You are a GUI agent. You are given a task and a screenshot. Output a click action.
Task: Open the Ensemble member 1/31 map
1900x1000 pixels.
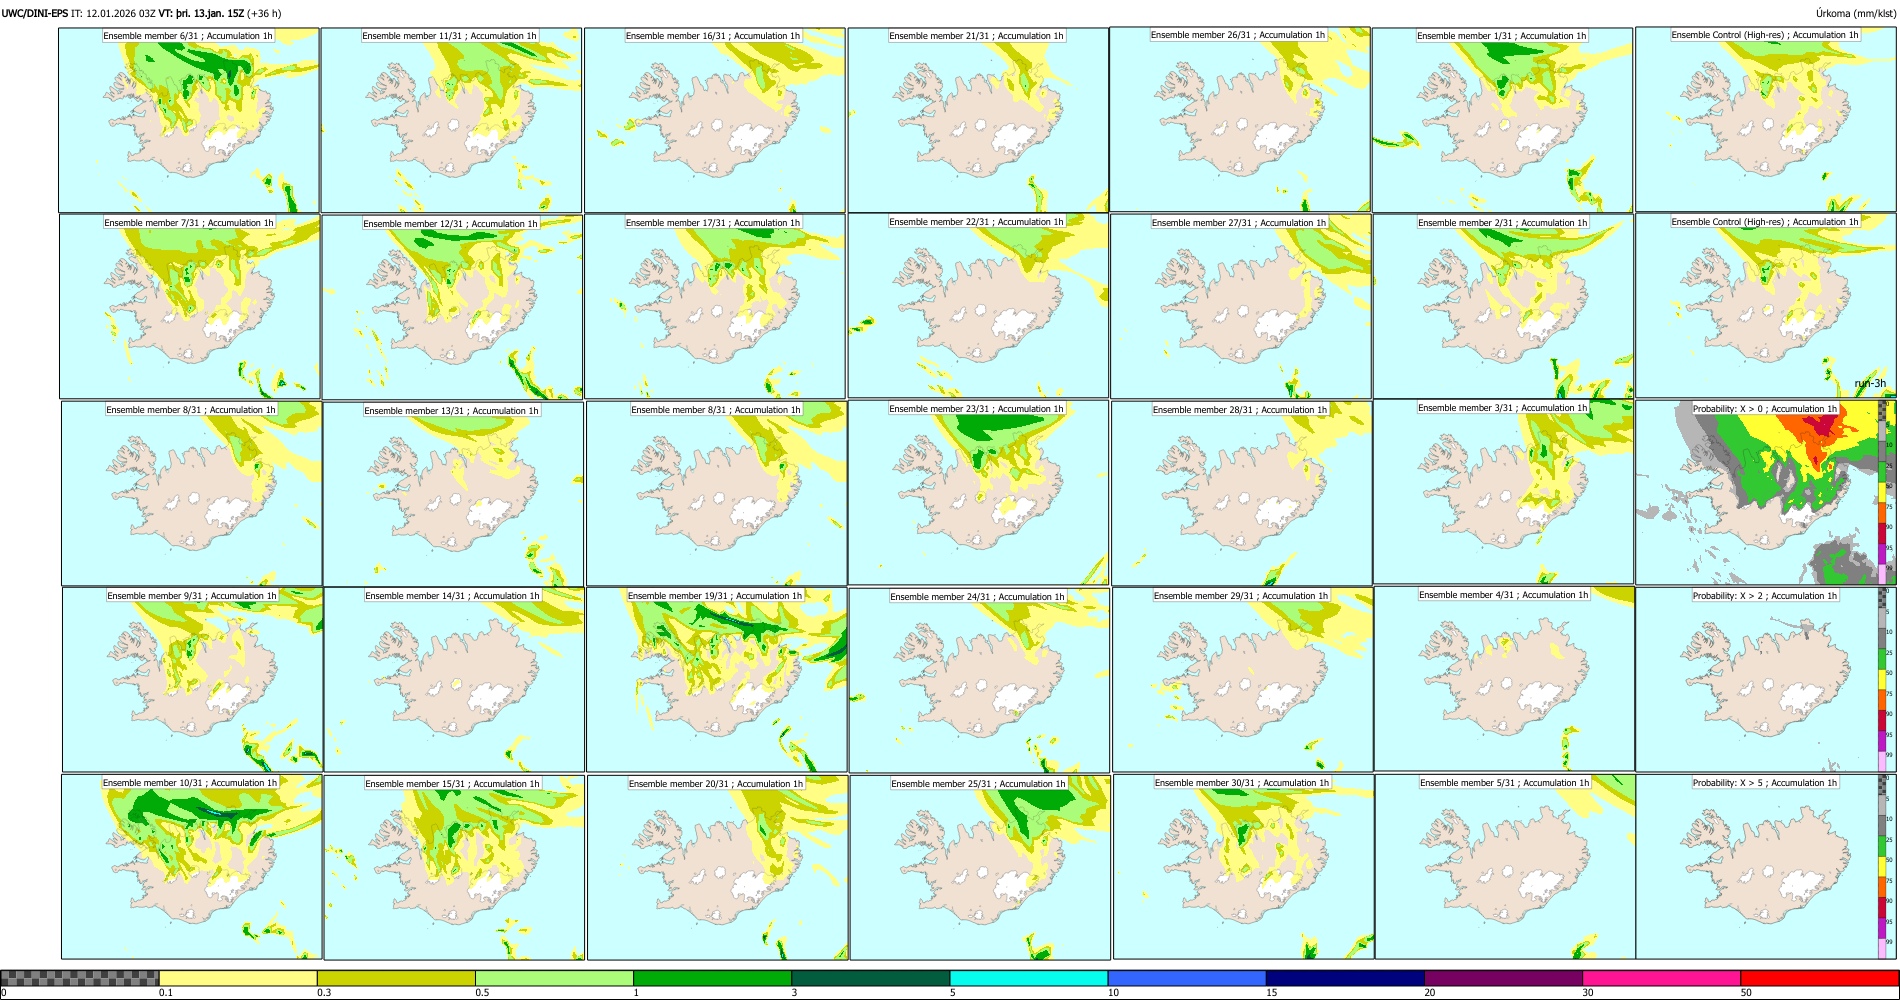[1503, 120]
